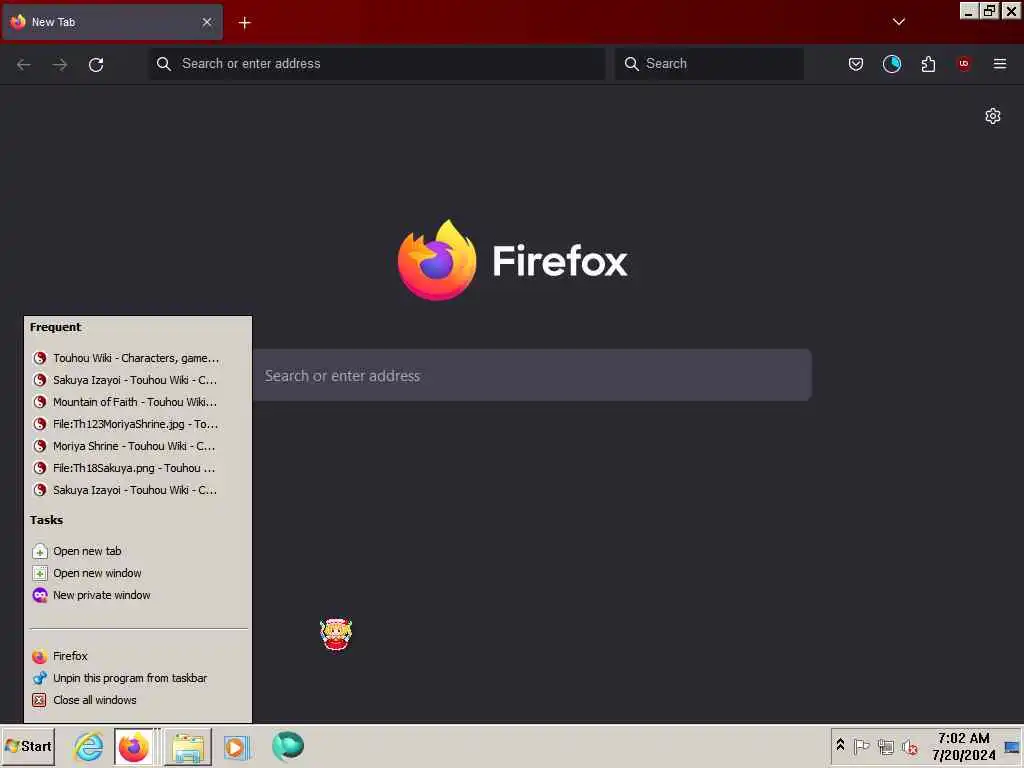The height and width of the screenshot is (768, 1024).
Task: Click the chibi character sprite on page
Action: 336,634
